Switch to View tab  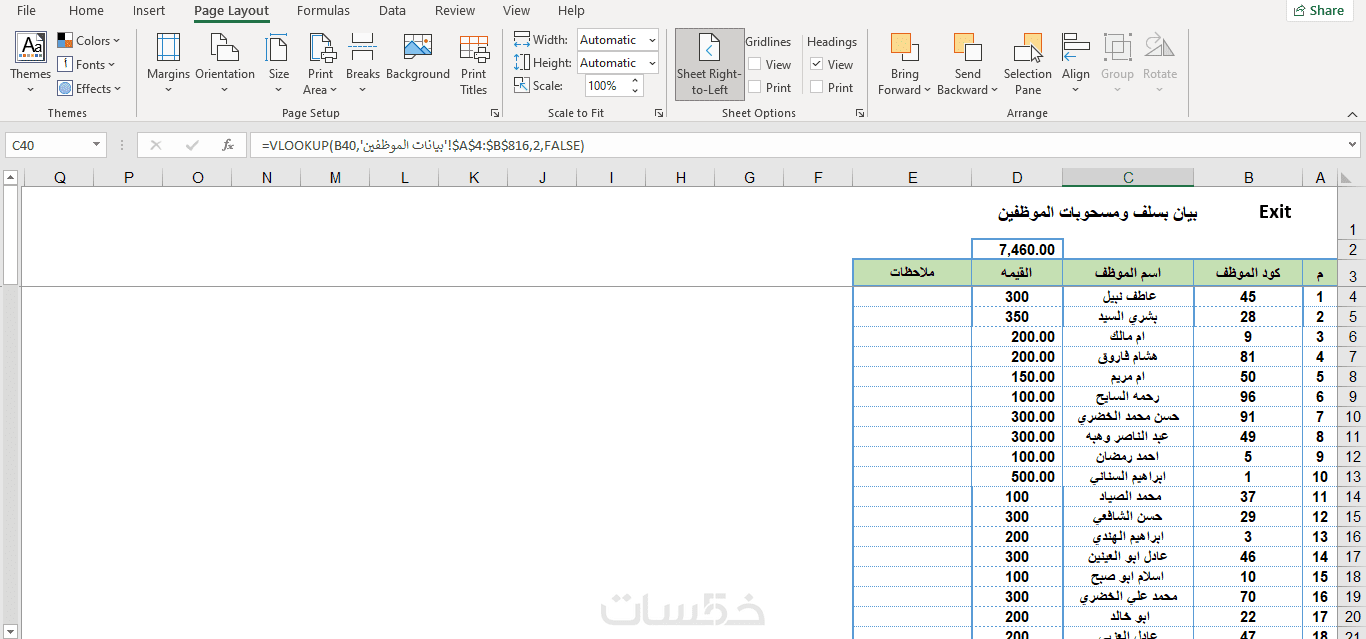point(516,11)
